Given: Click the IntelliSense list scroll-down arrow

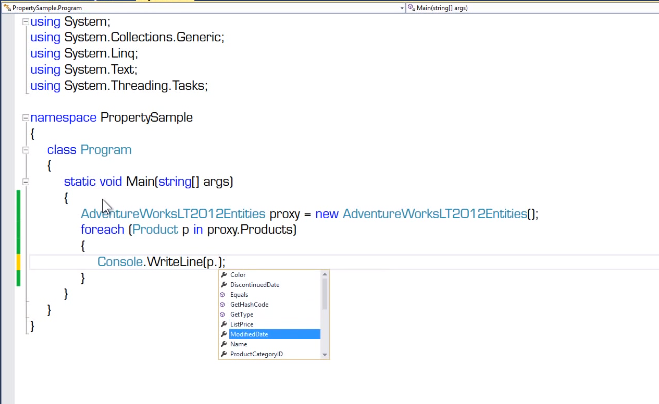Looking at the screenshot, I should 324,355.
